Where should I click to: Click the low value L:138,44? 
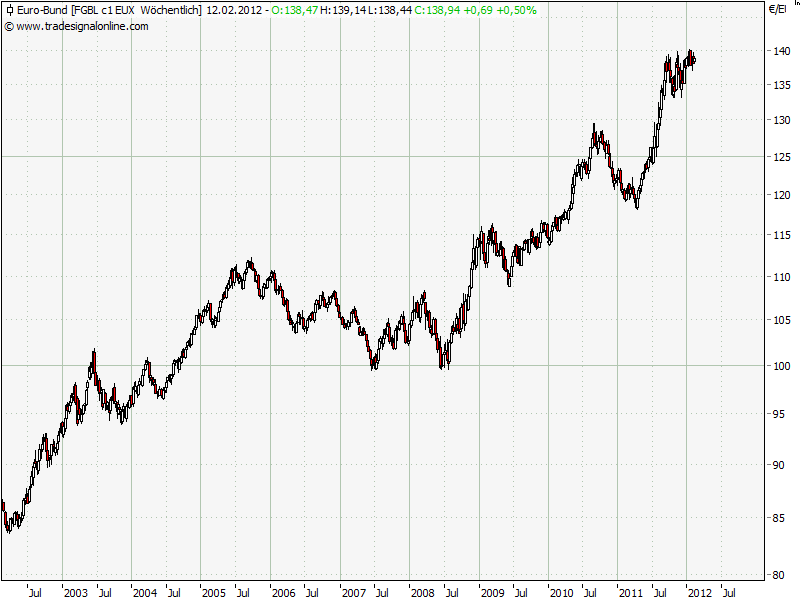click(389, 10)
